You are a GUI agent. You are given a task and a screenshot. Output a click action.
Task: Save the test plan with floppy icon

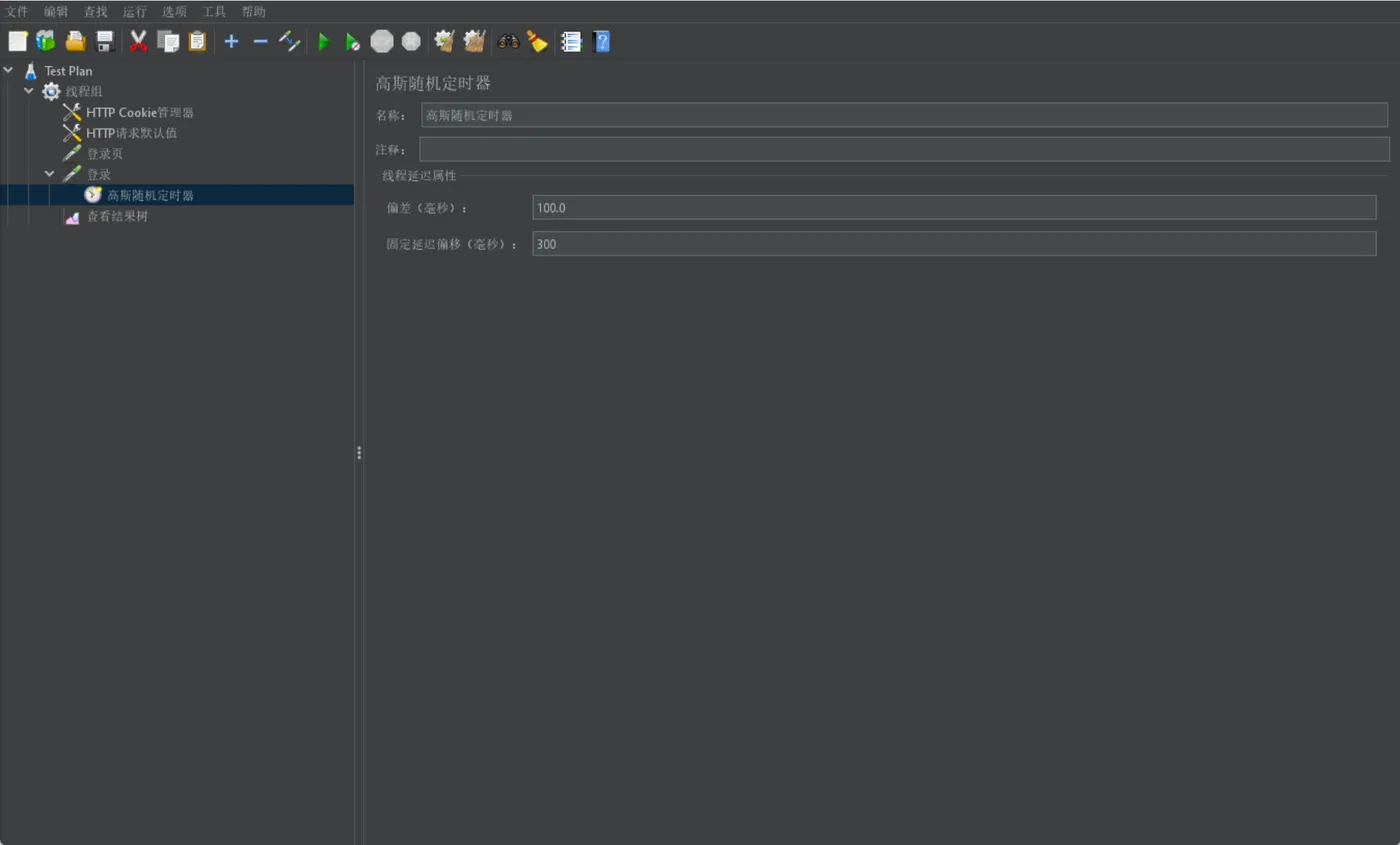(104, 41)
